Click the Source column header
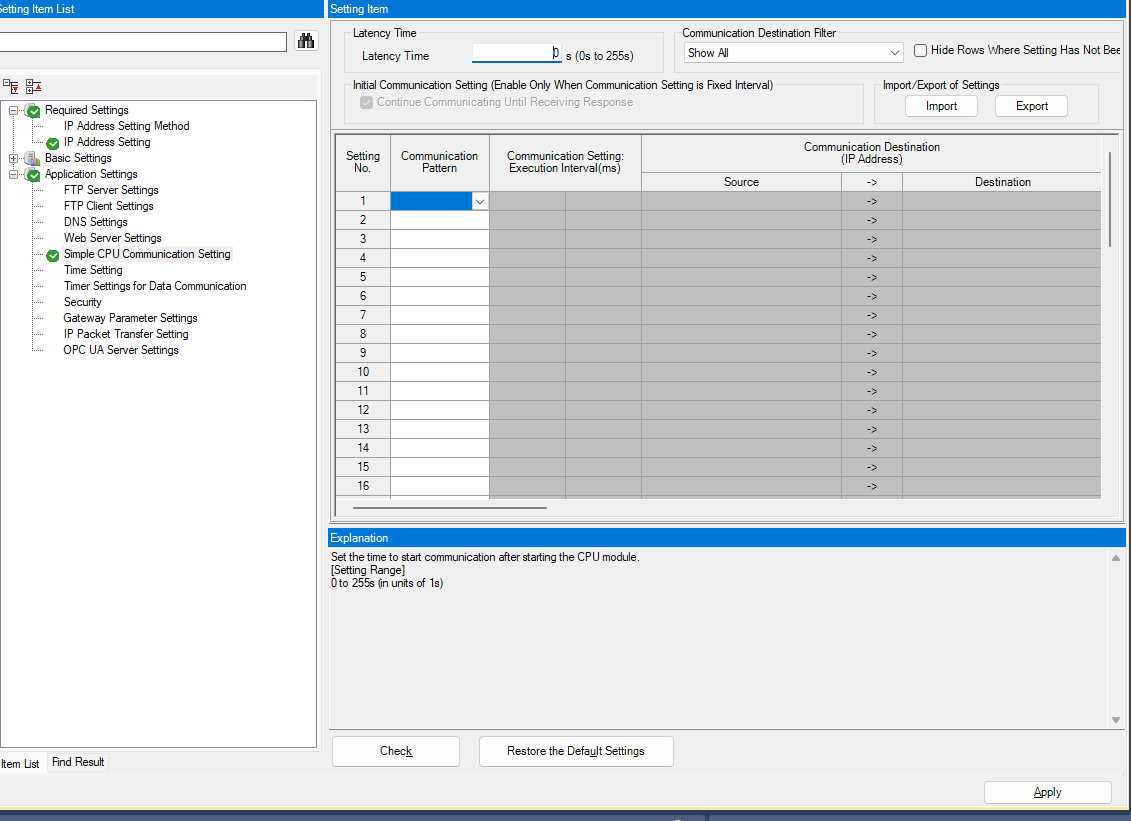Screen dimensions: 1131x821 point(741,182)
